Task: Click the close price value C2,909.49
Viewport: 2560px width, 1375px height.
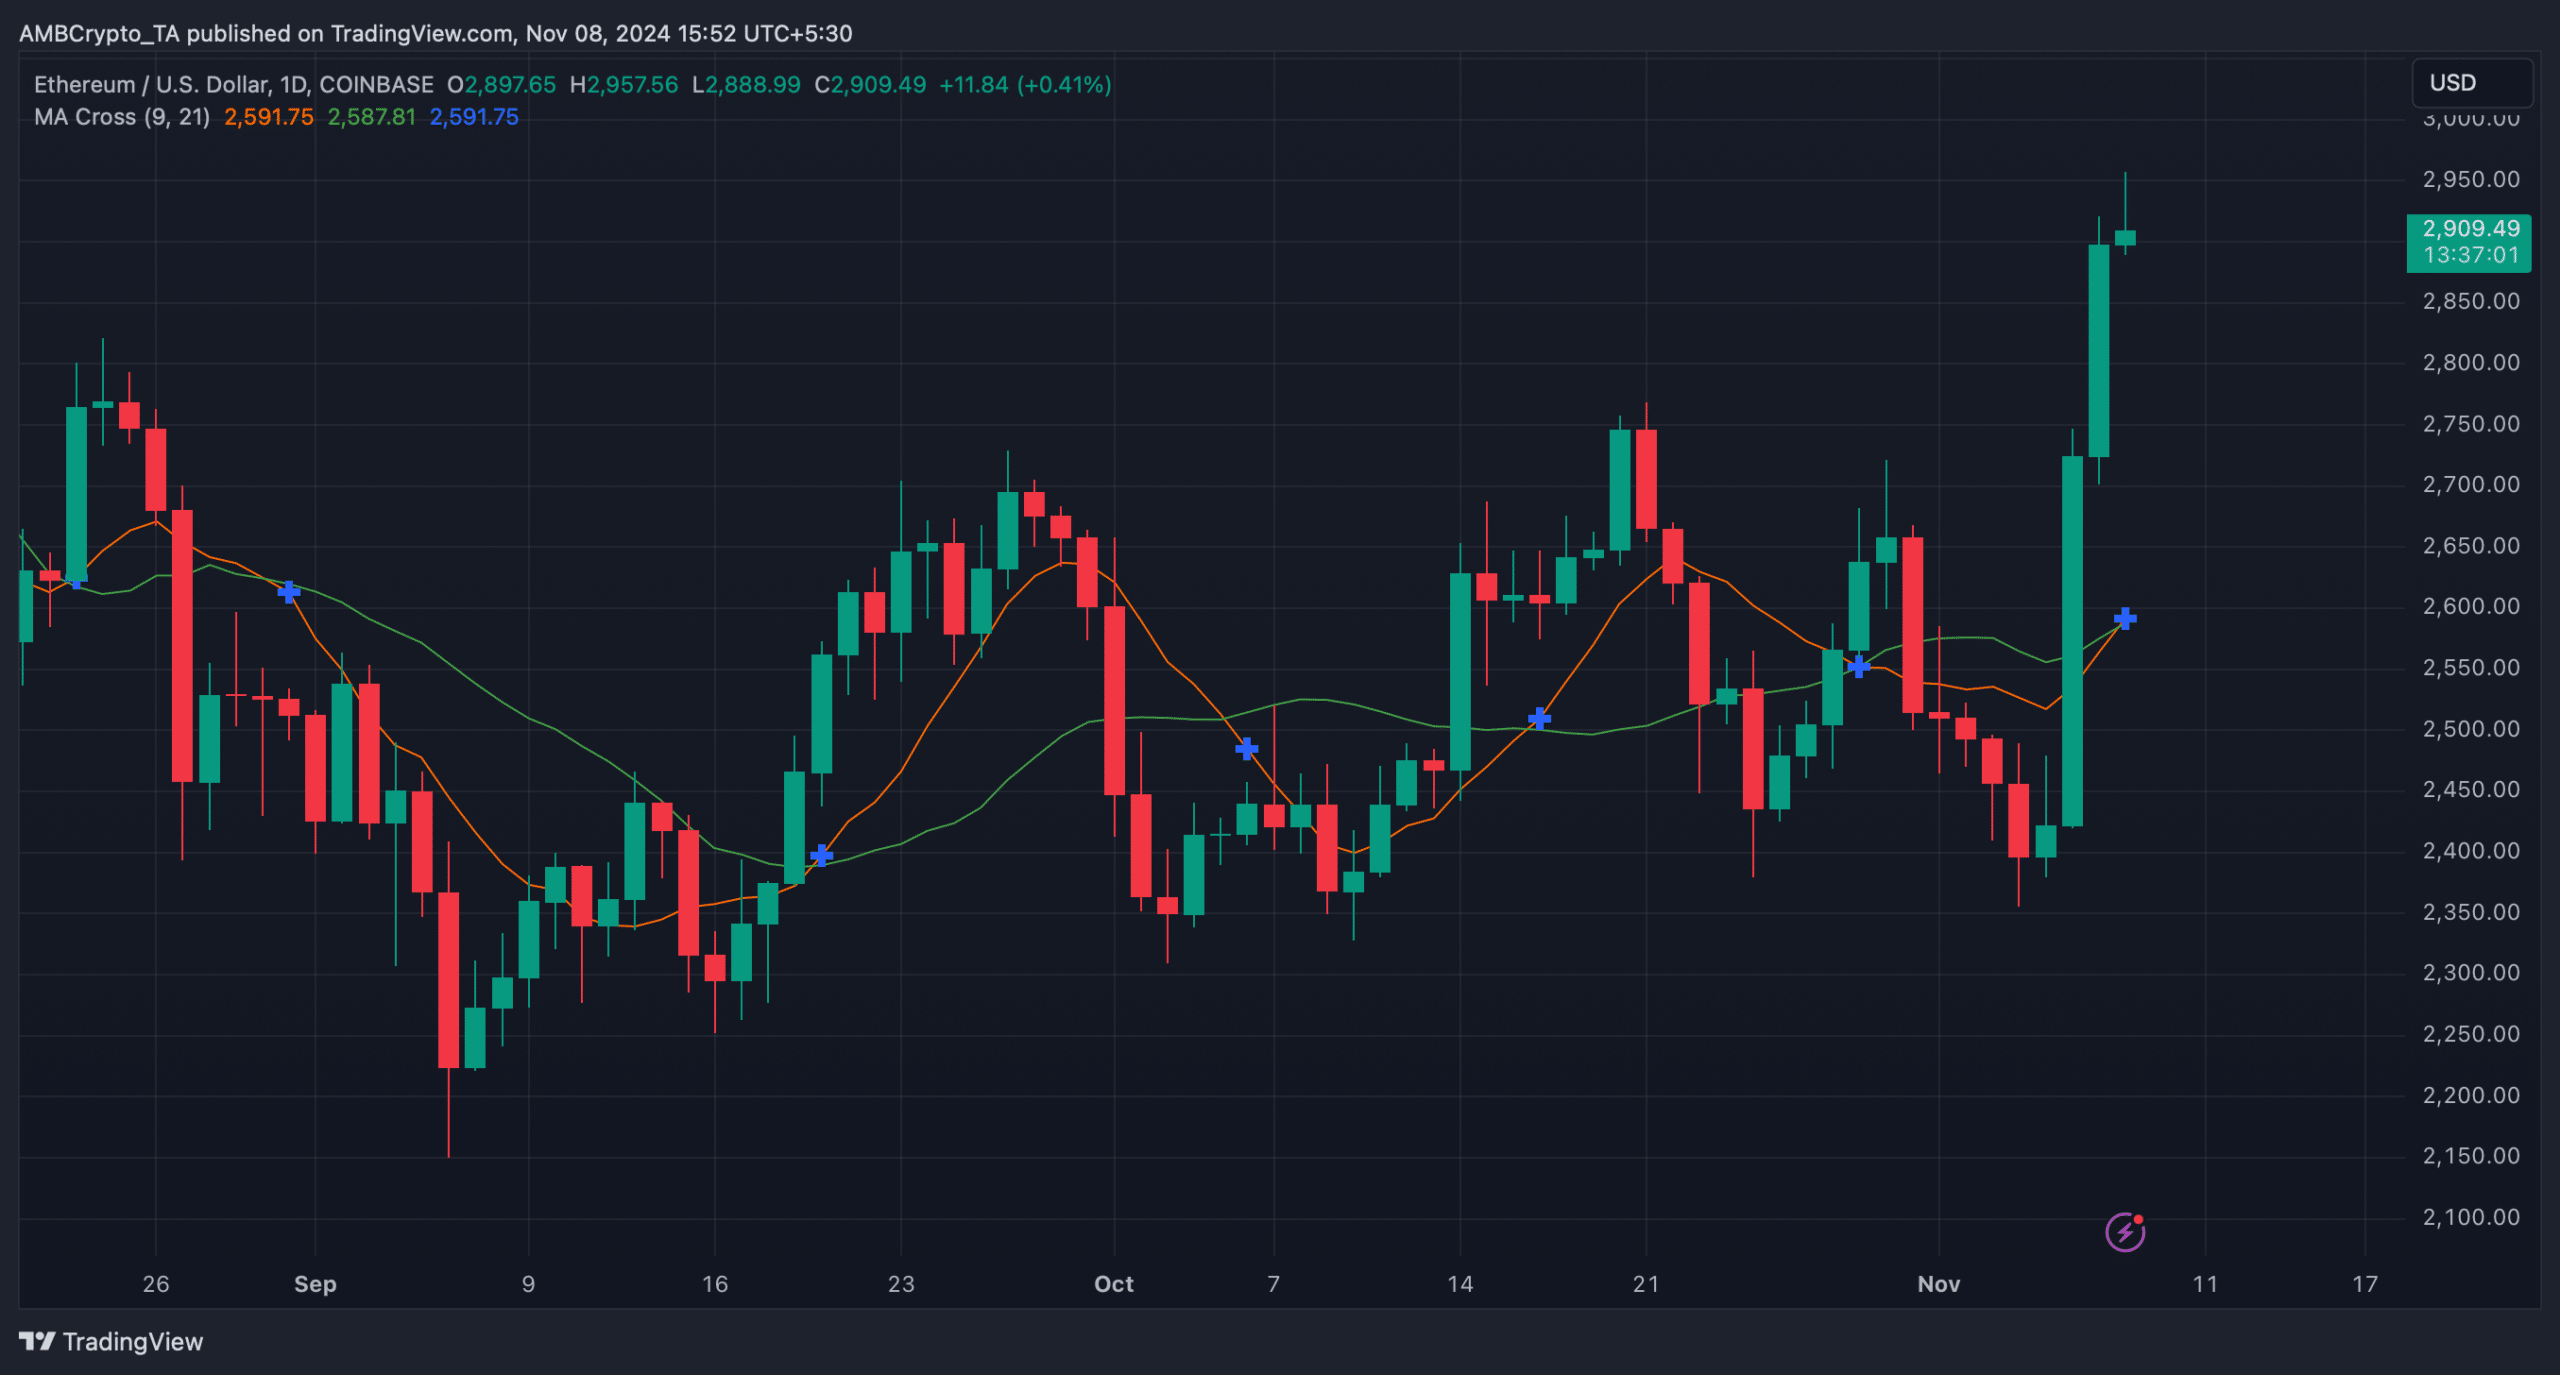Action: pyautogui.click(x=870, y=85)
